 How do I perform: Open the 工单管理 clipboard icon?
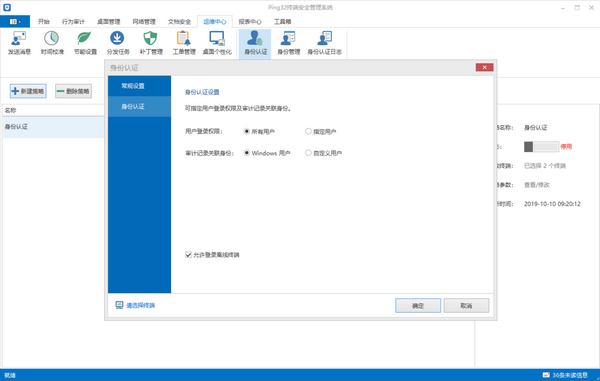pyautogui.click(x=184, y=43)
